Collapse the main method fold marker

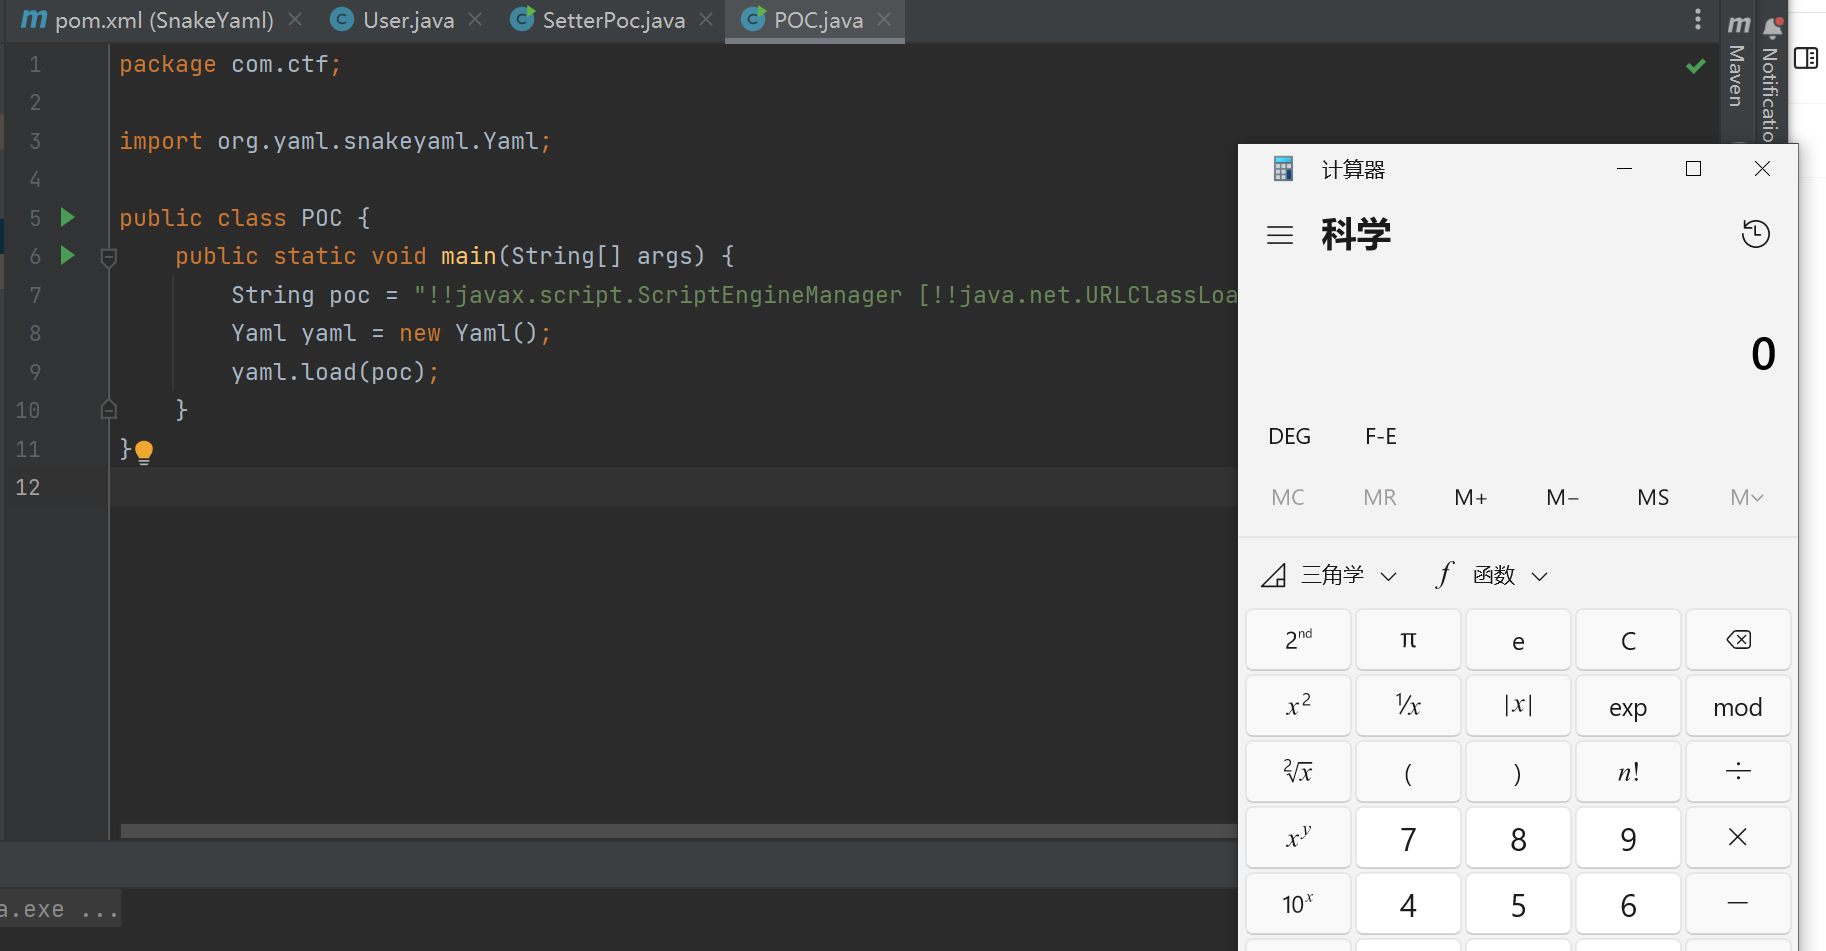pyautogui.click(x=109, y=257)
